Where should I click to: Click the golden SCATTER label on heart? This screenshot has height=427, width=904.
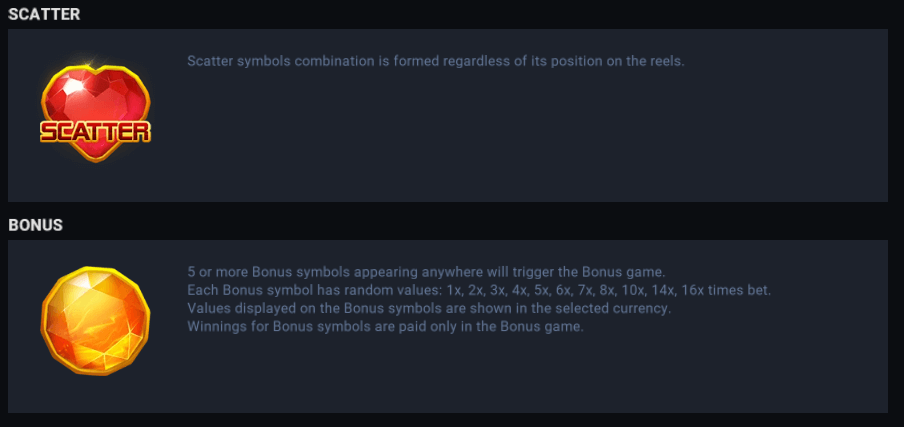coord(95,131)
